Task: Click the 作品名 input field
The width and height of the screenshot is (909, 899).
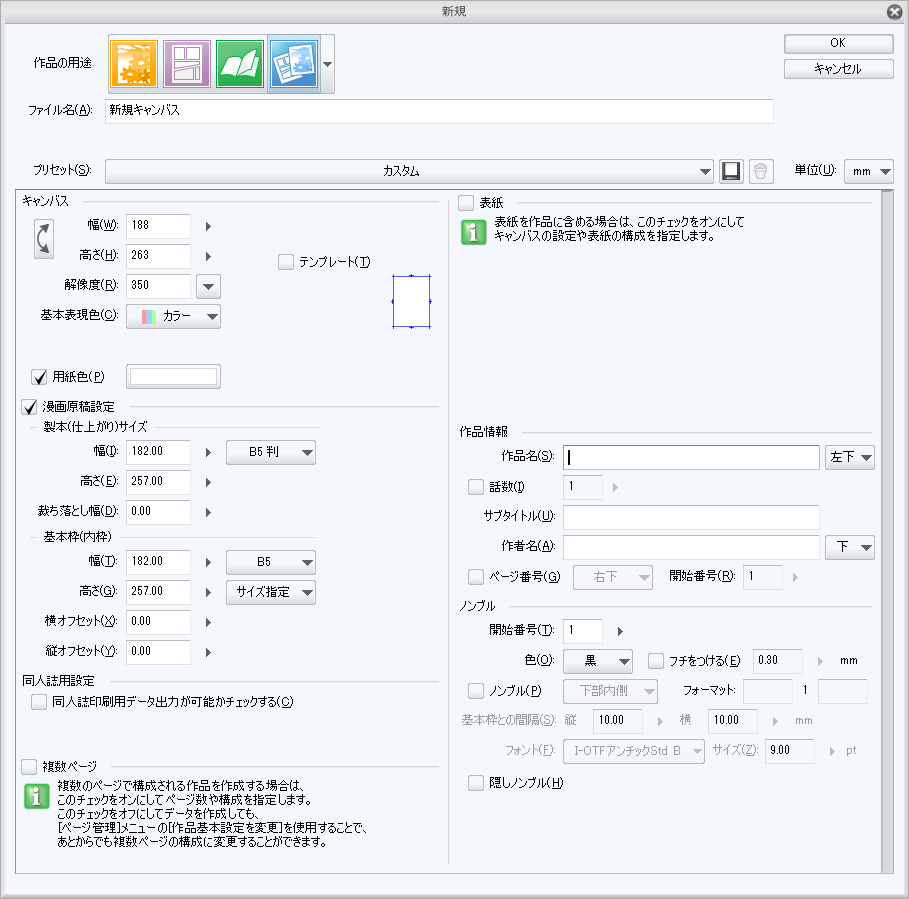Action: point(691,457)
